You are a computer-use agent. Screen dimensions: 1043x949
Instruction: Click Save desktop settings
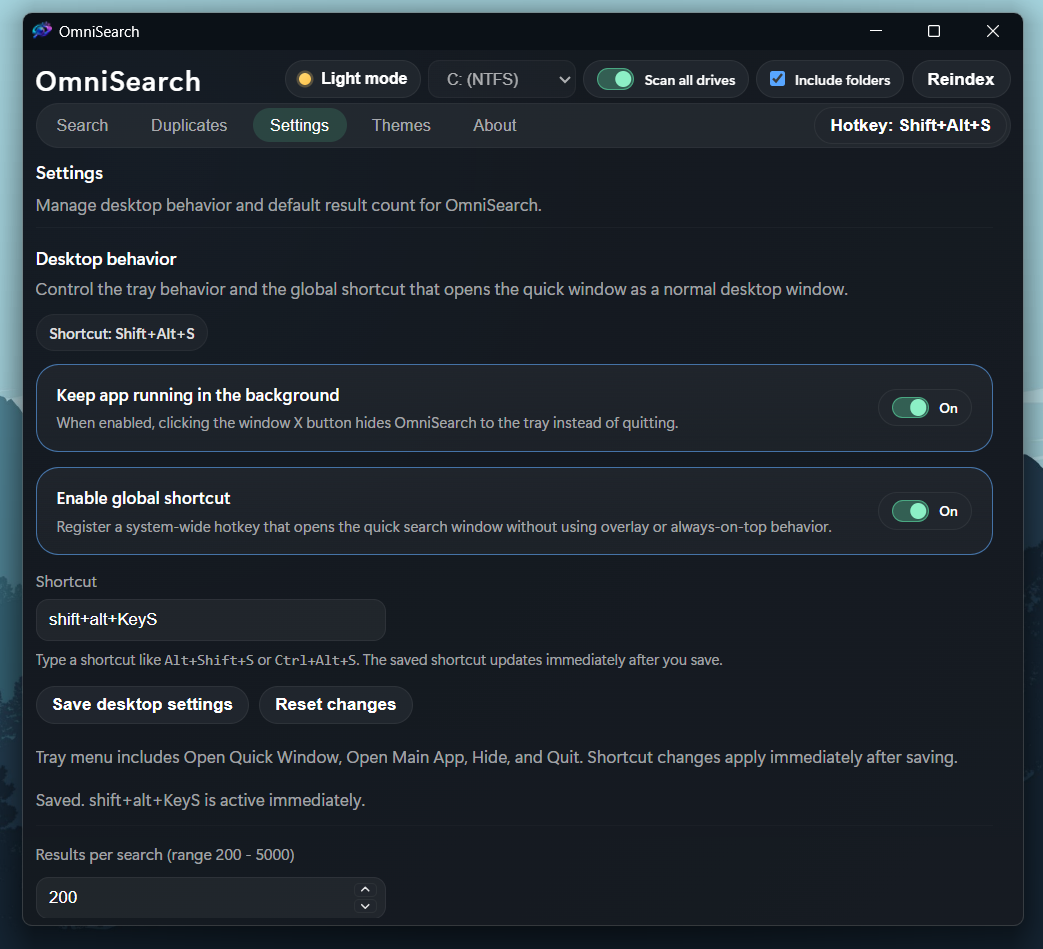tap(142, 704)
